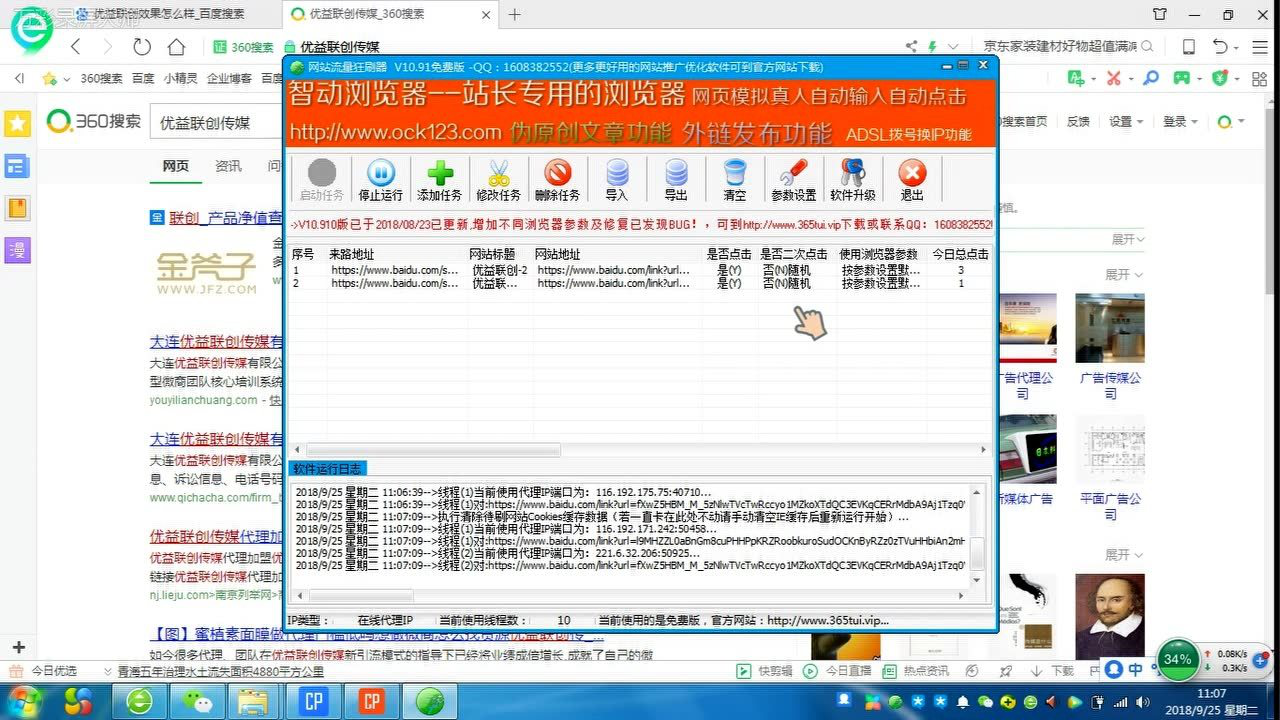Open 参数设置 parameter settings
Screen dimensions: 1280x720
coord(793,180)
